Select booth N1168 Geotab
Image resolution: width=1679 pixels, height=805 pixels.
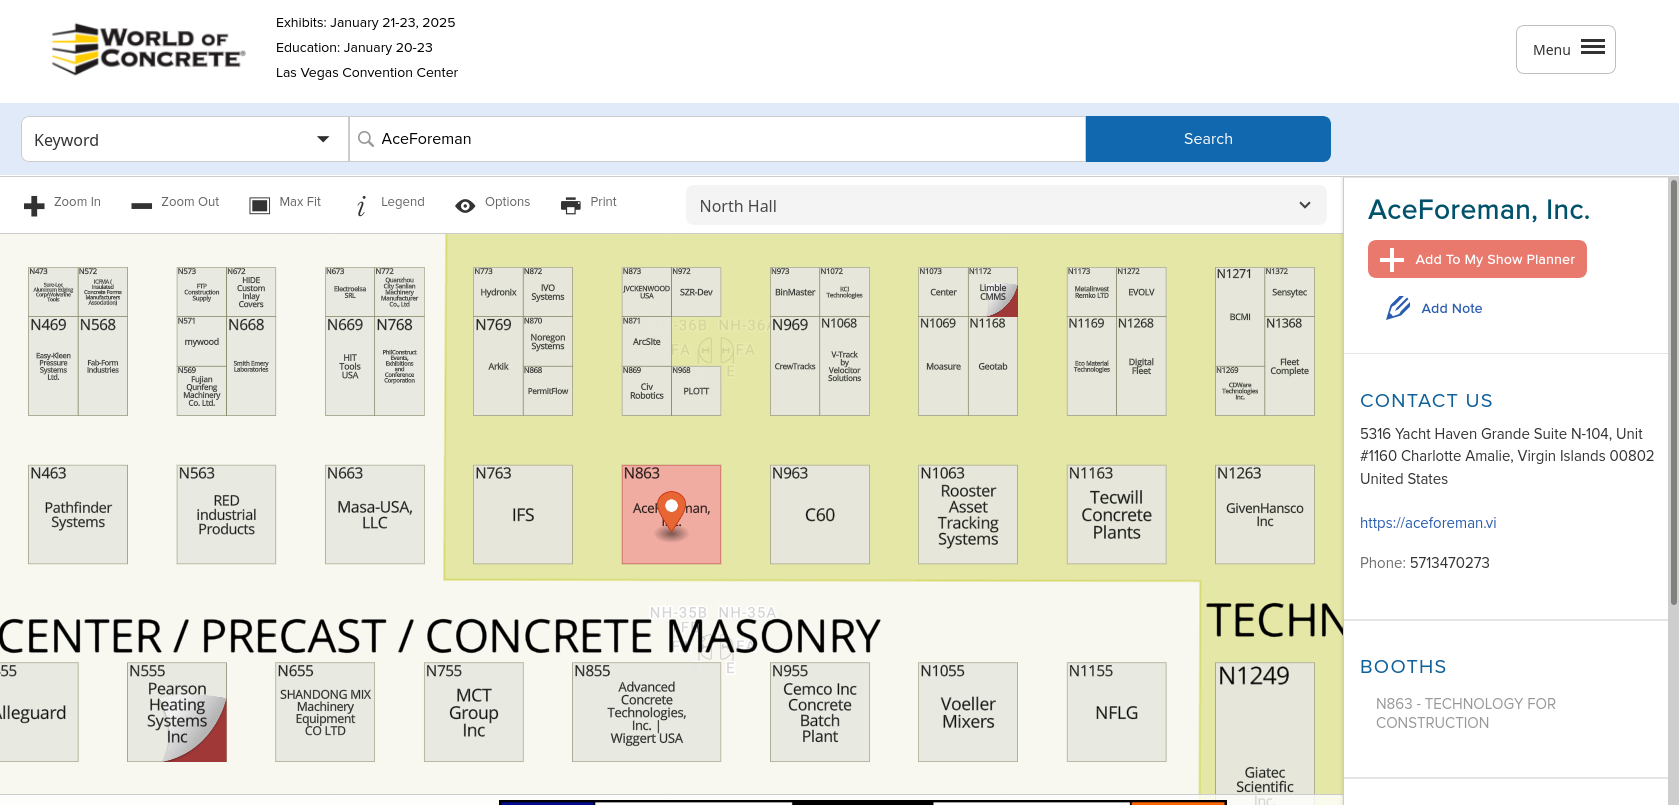pyautogui.click(x=993, y=366)
